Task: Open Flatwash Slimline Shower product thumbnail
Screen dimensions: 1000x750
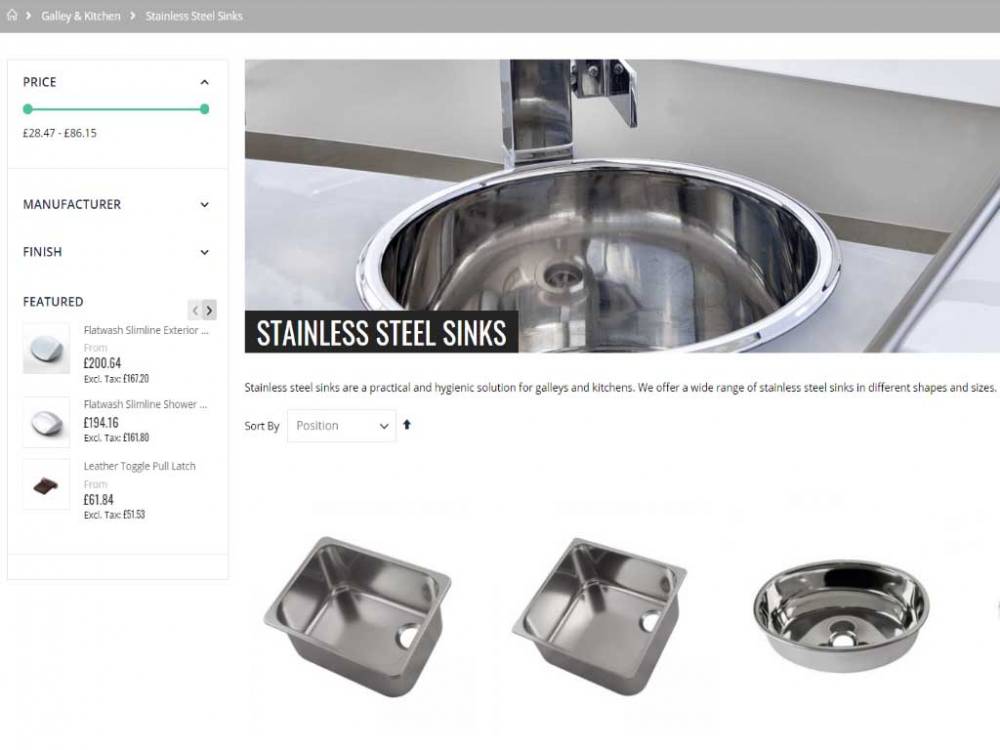Action: (46, 422)
